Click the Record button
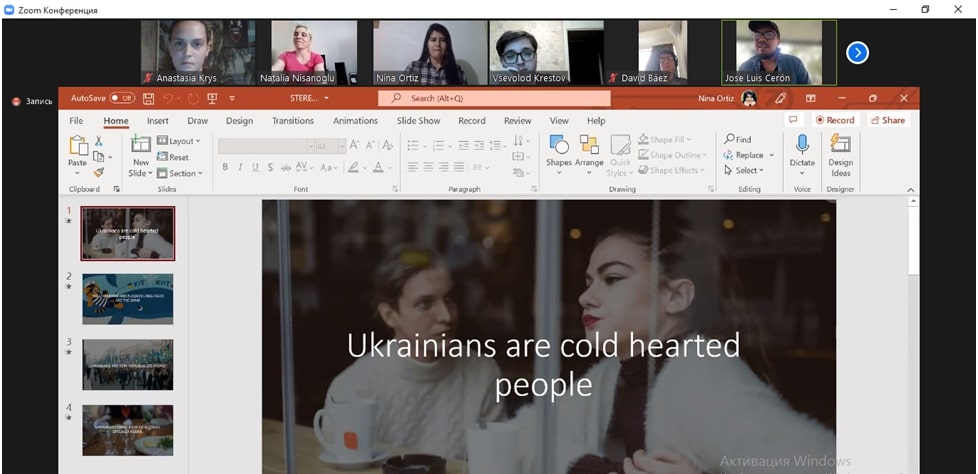 tap(835, 120)
